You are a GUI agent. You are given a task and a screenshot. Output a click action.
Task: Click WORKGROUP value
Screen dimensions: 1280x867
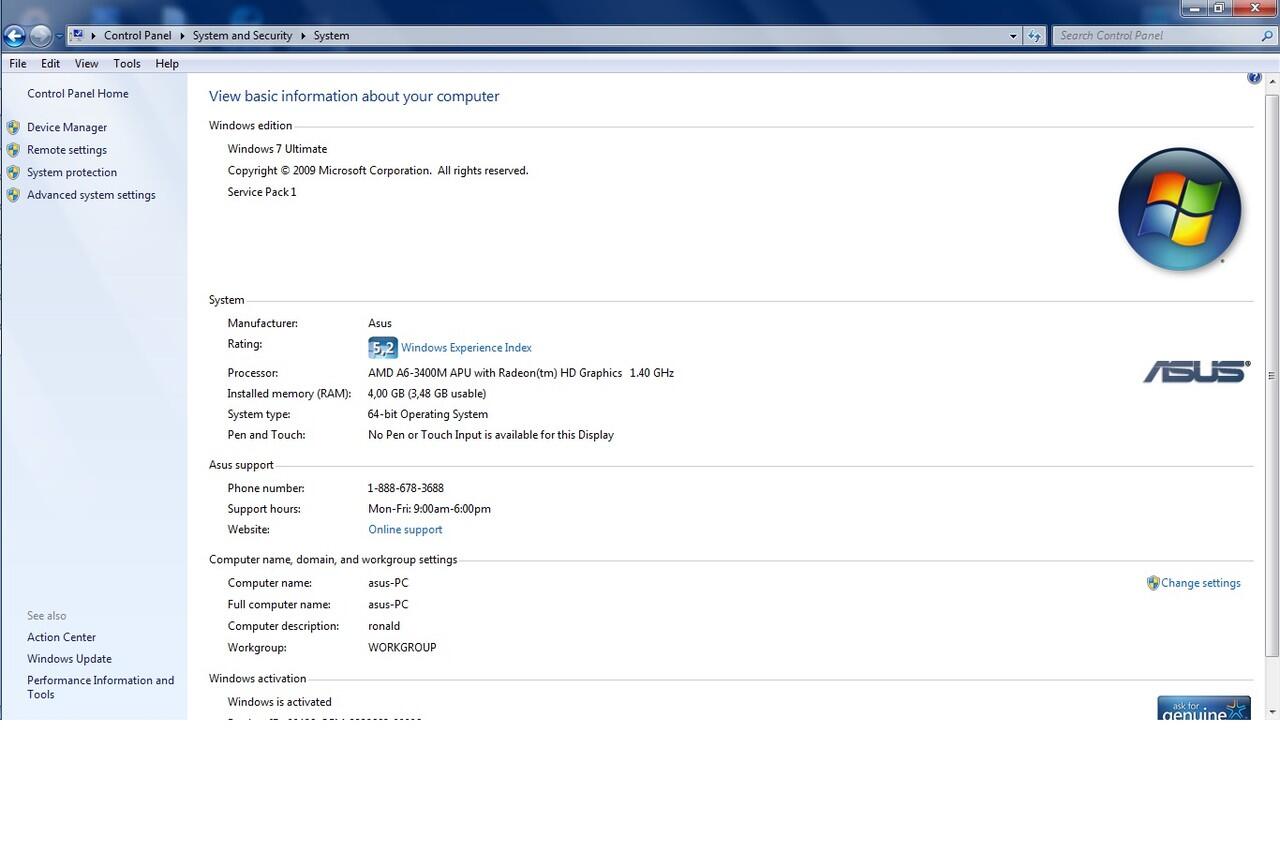pos(402,648)
